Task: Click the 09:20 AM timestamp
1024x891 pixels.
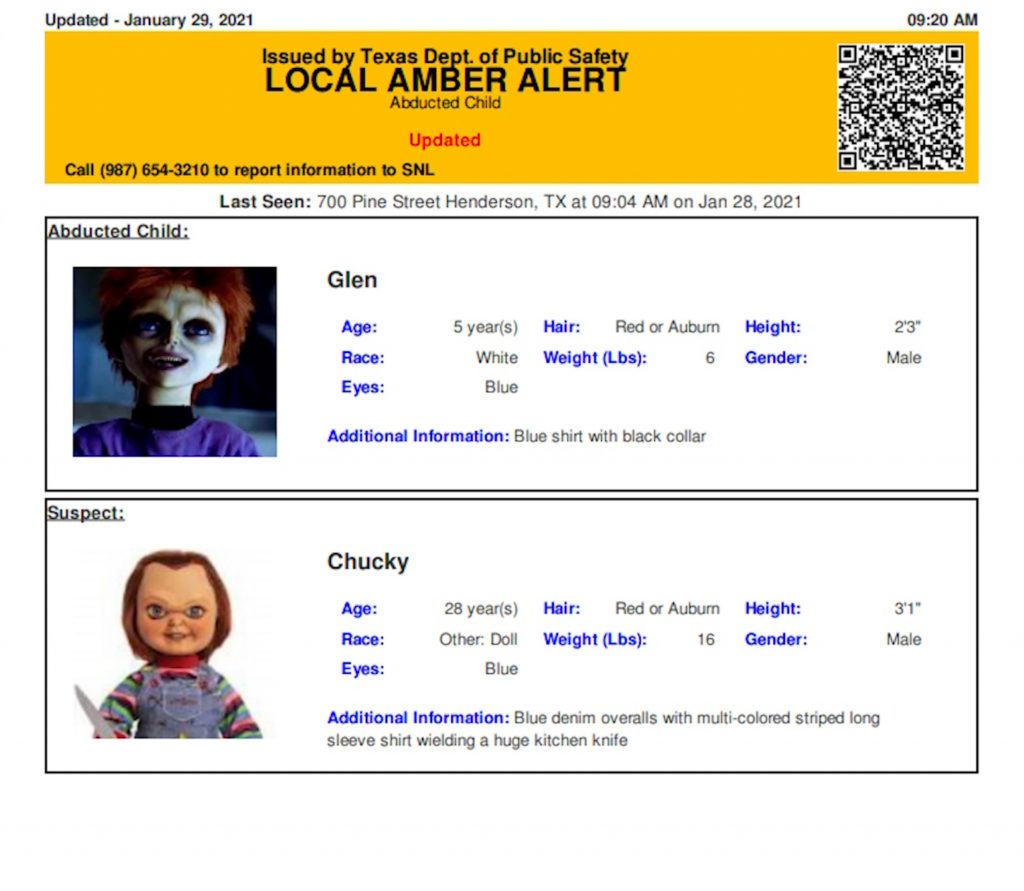Action: tap(942, 20)
